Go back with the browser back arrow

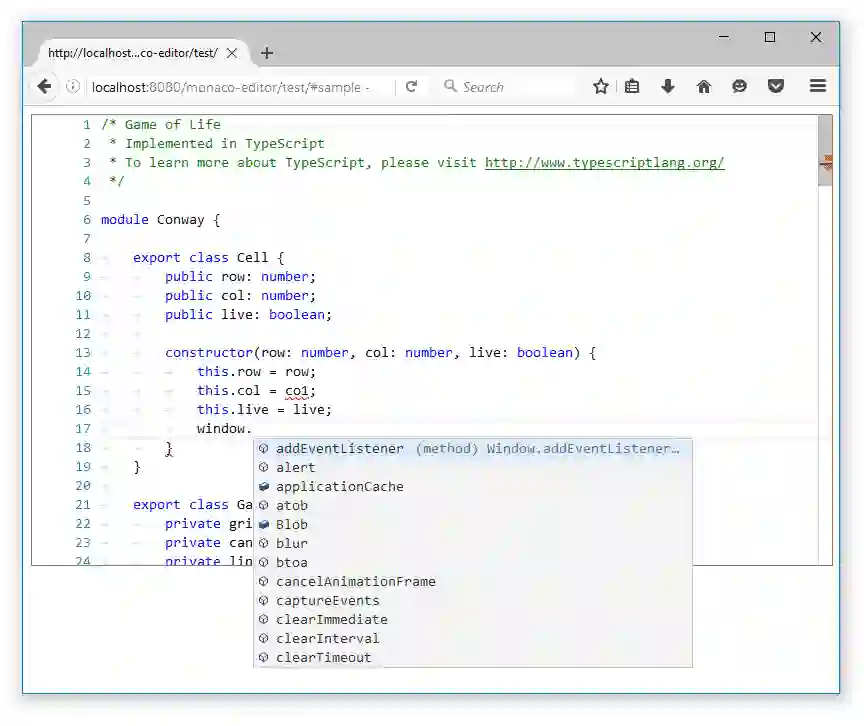(44, 86)
